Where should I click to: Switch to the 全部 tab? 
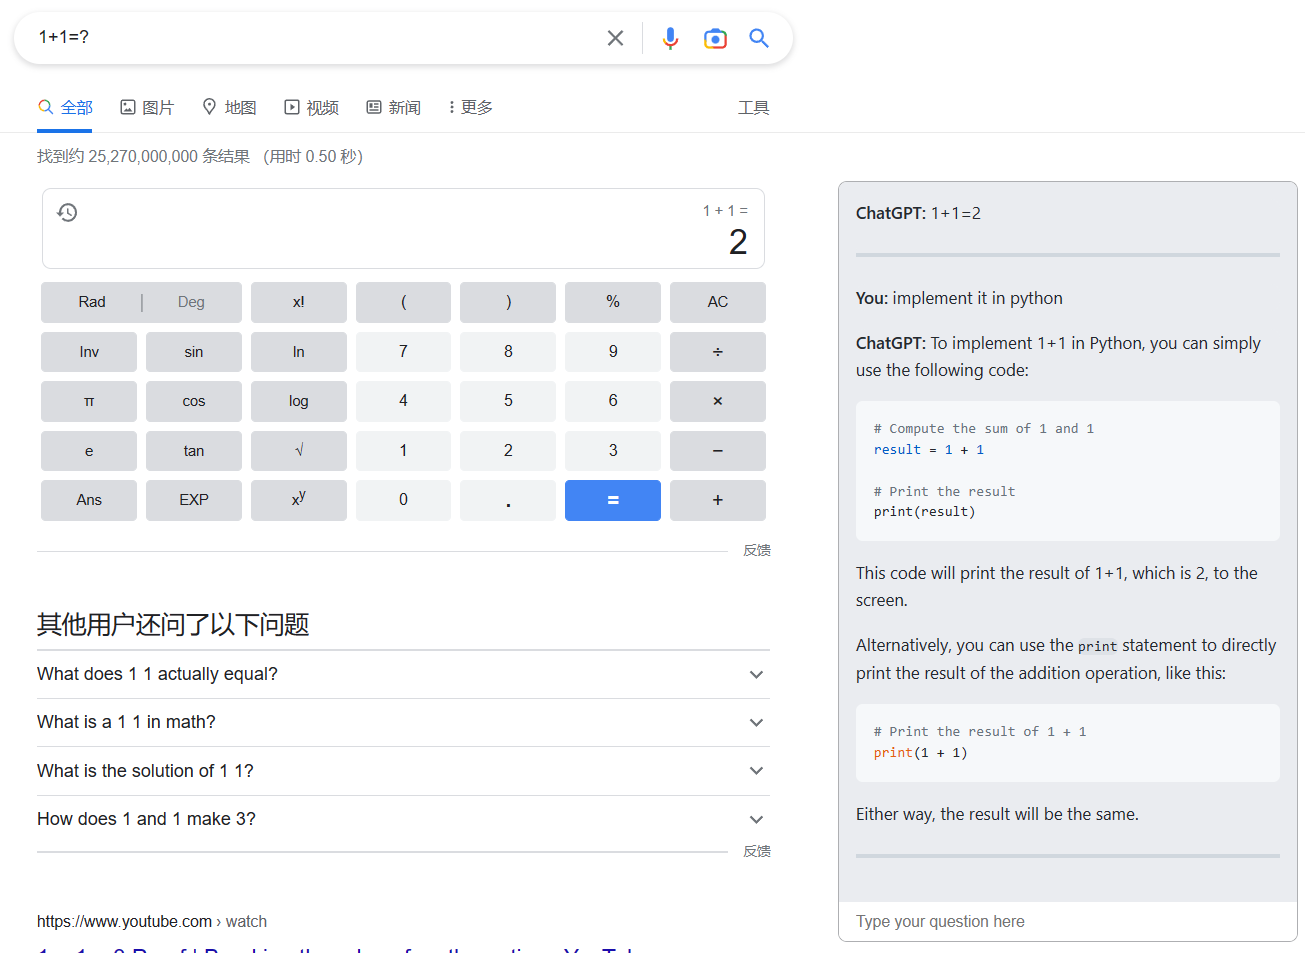(65, 107)
